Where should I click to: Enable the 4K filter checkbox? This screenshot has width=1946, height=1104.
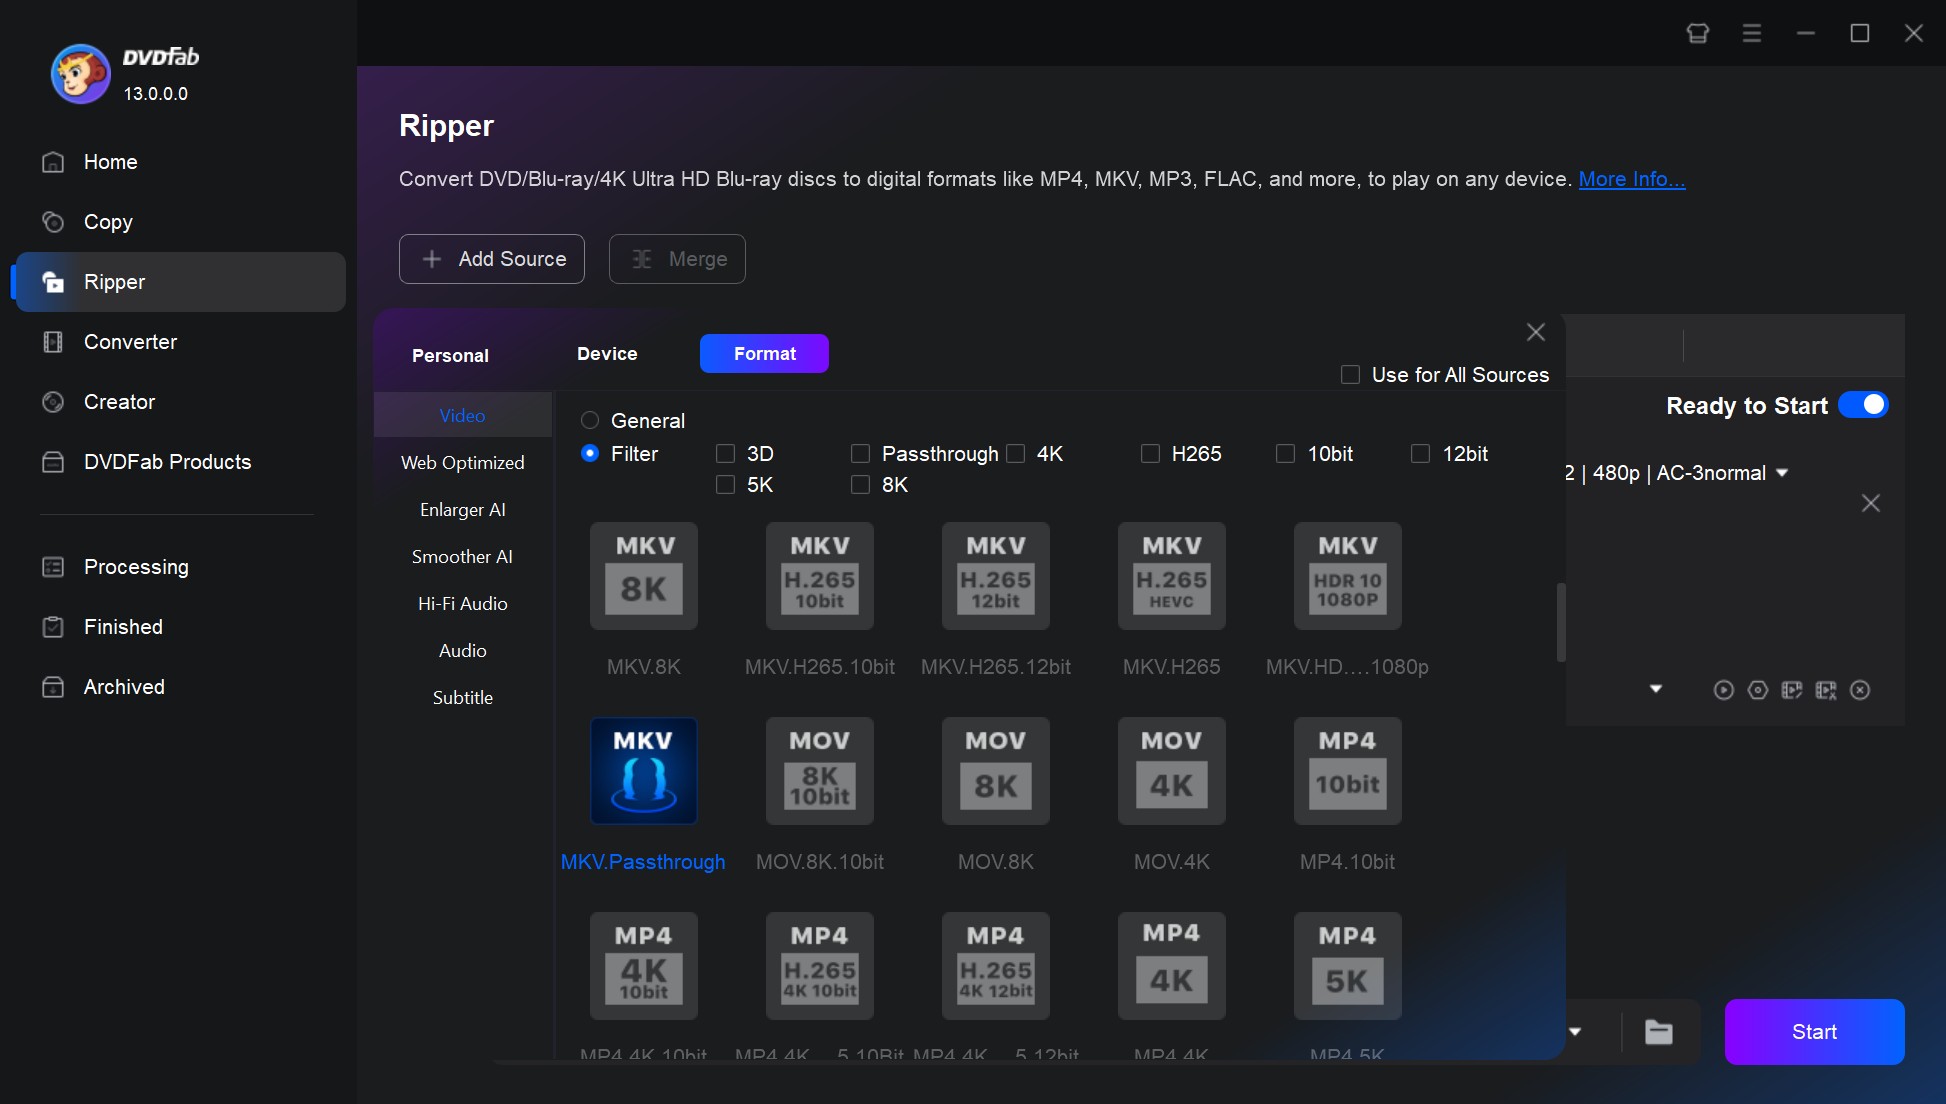pos(1015,454)
